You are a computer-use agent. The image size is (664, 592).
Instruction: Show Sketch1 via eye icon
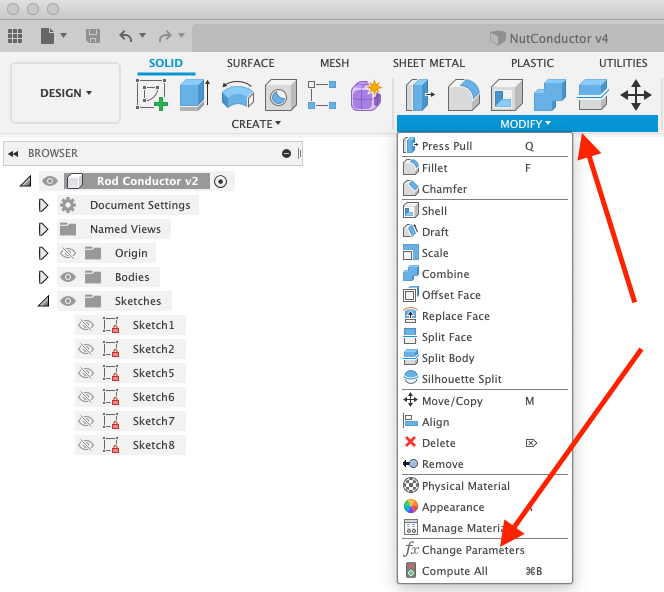(86, 325)
